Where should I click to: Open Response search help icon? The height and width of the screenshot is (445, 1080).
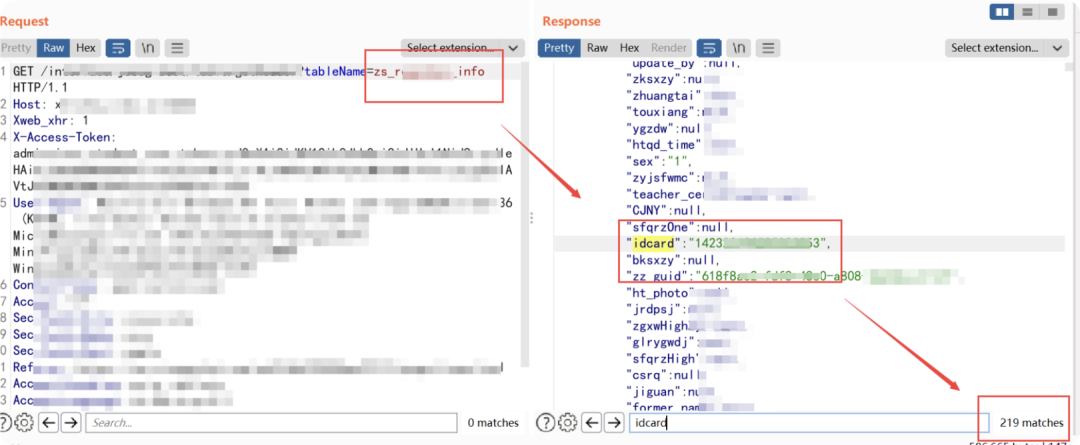[546, 422]
